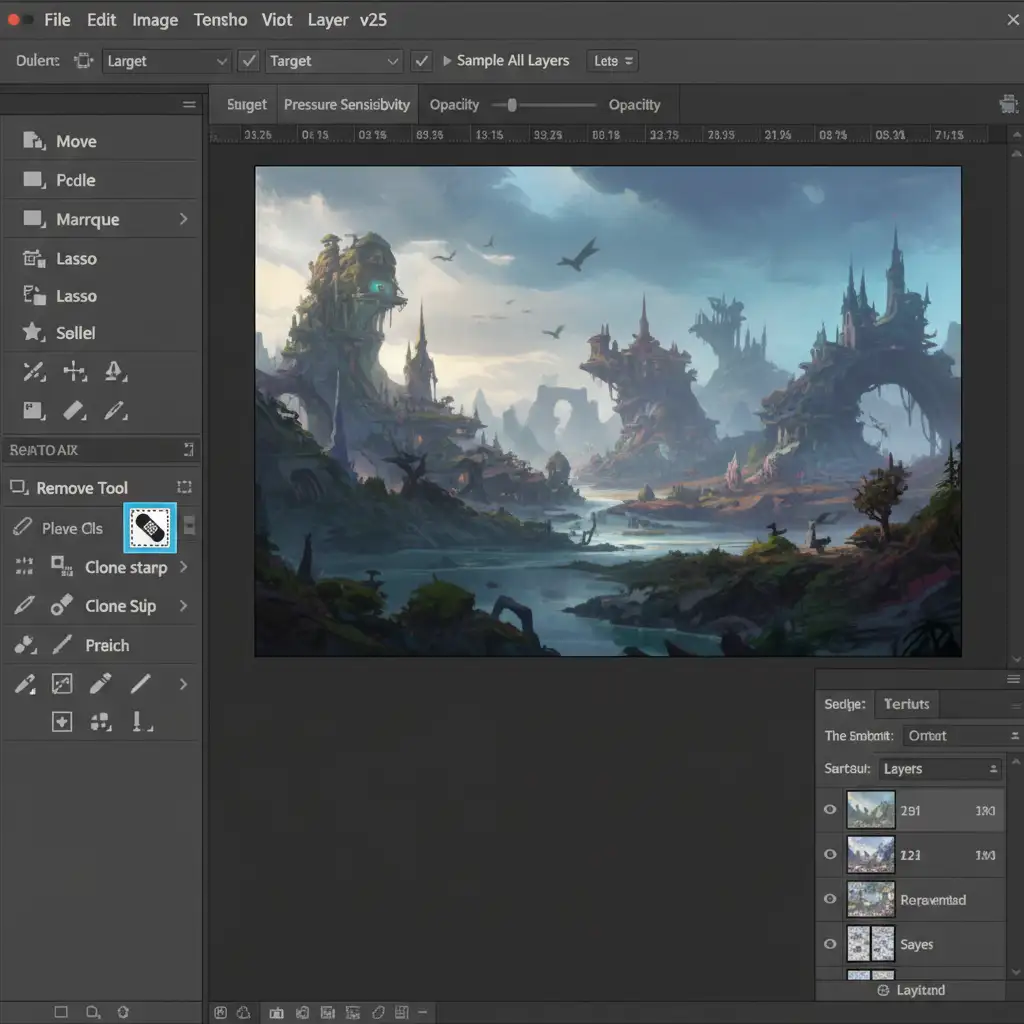
Task: Click the printer icon in options bar
Action: (1008, 104)
